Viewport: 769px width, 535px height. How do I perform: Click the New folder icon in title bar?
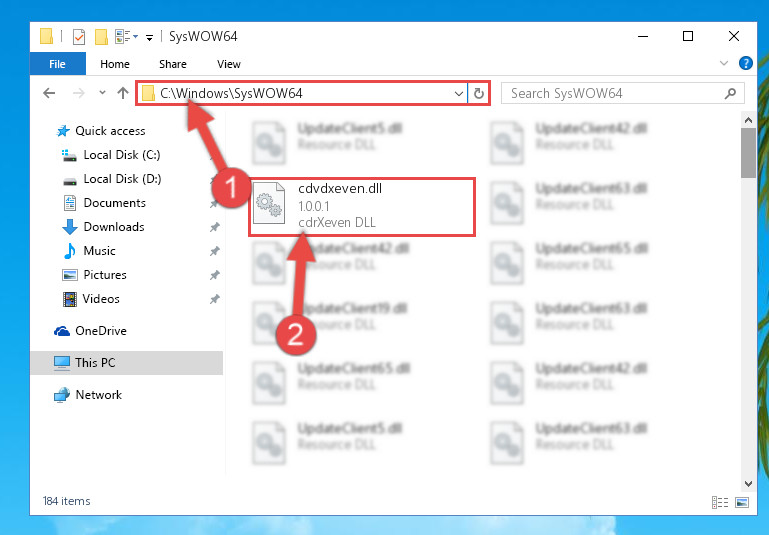(101, 37)
